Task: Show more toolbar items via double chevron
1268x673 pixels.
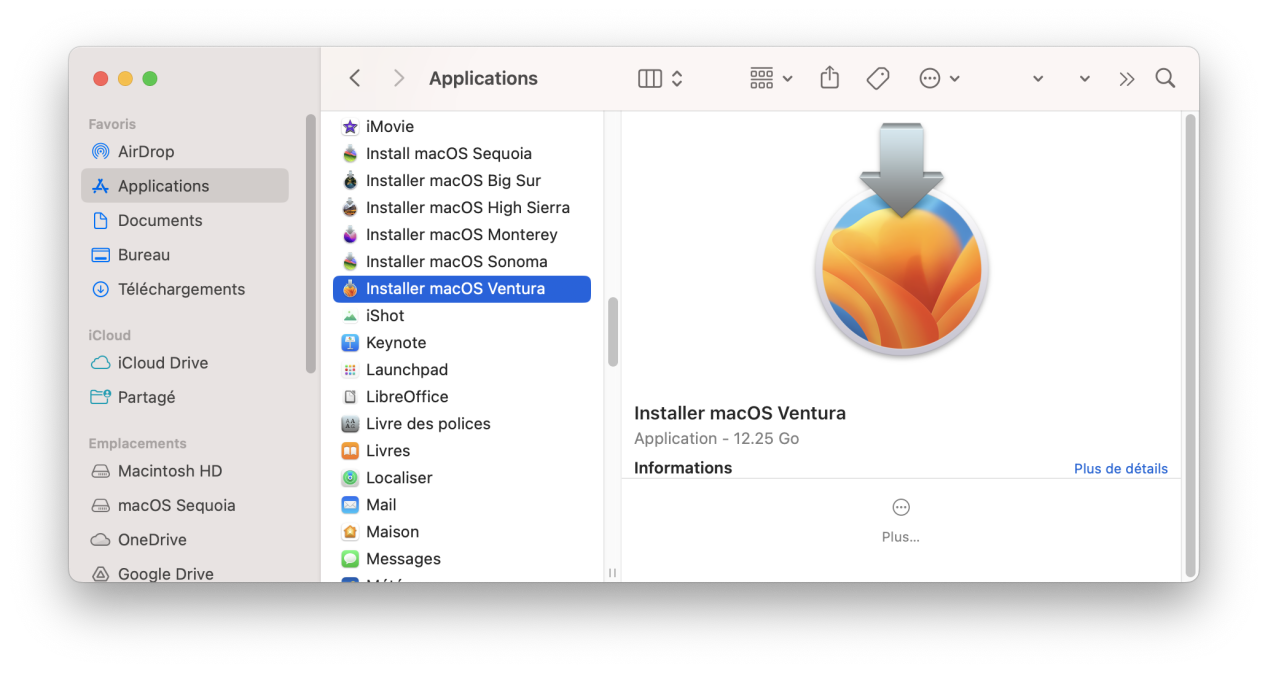Action: coord(1127,79)
